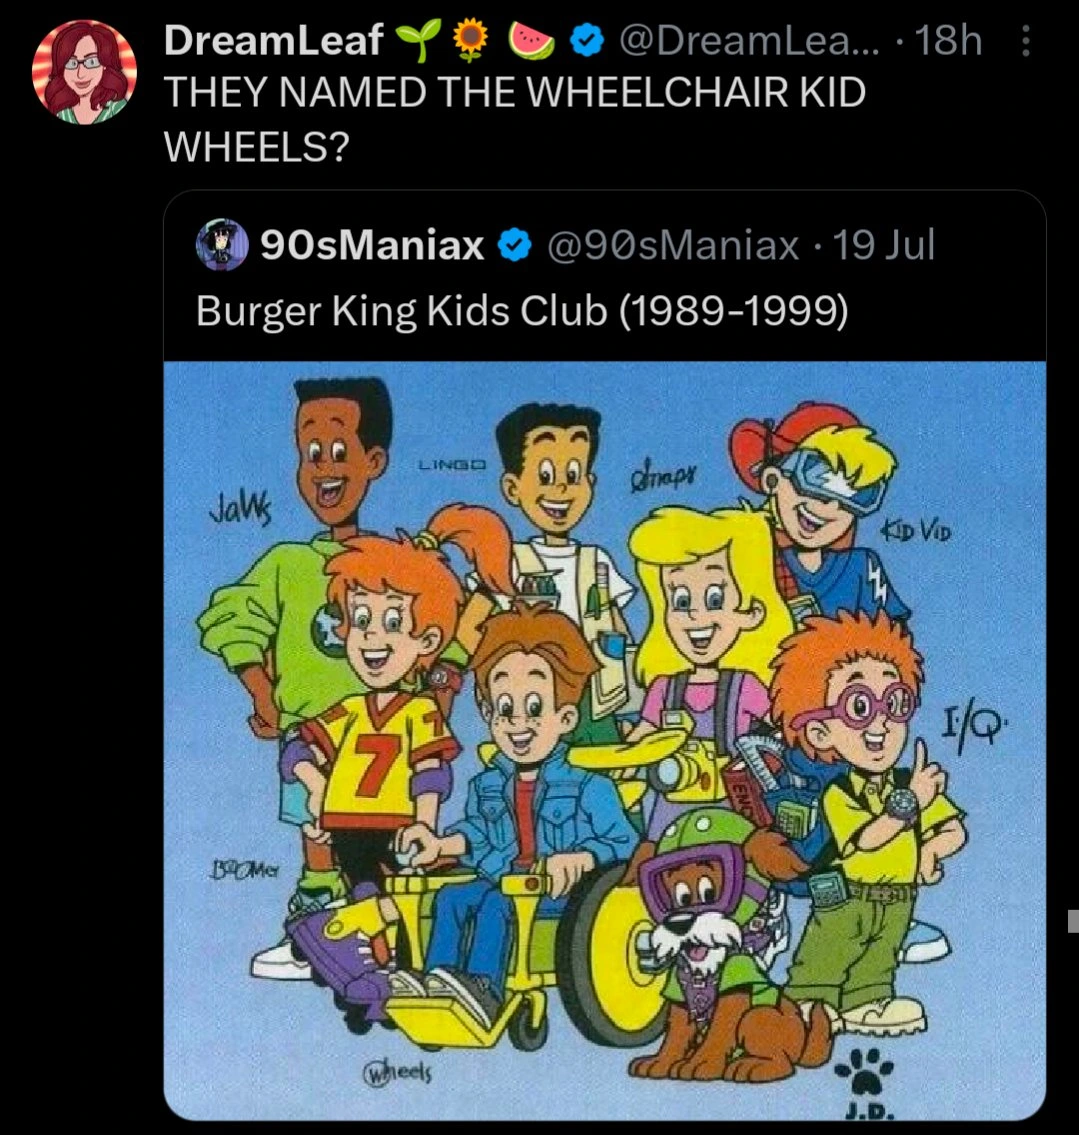Image resolution: width=1079 pixels, height=1135 pixels.
Task: Open the DreamLeaf display name link
Action: pyautogui.click(x=273, y=40)
